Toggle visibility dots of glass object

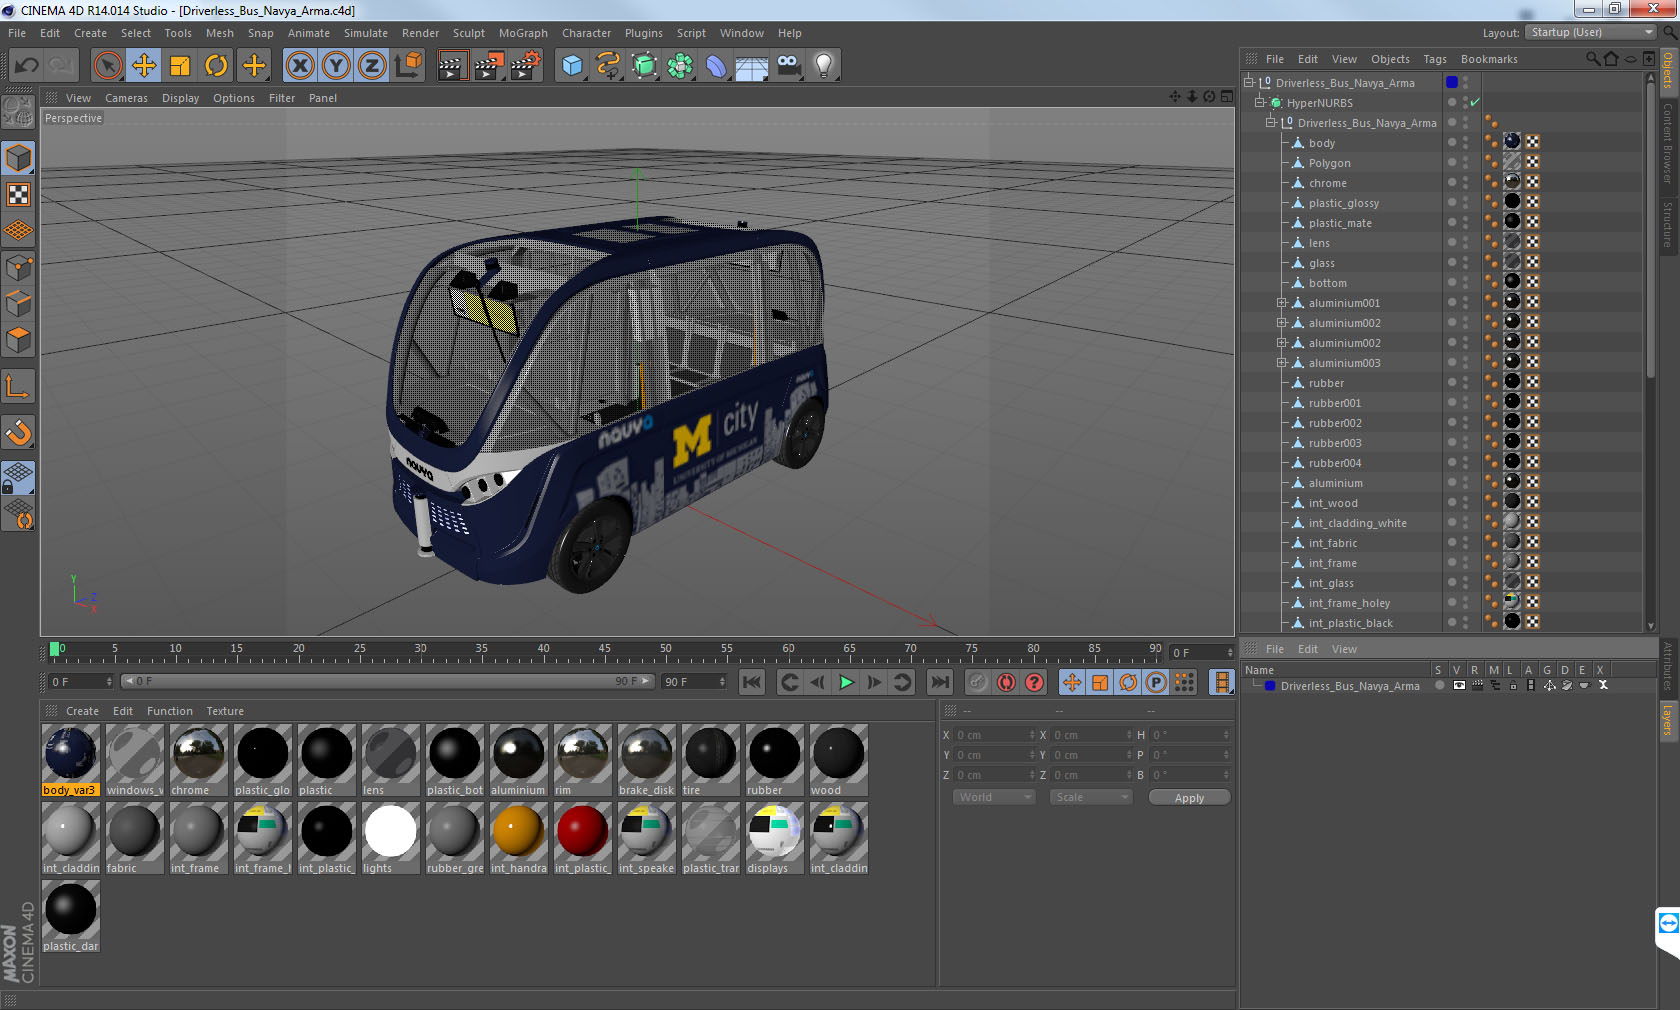[x=1466, y=262]
